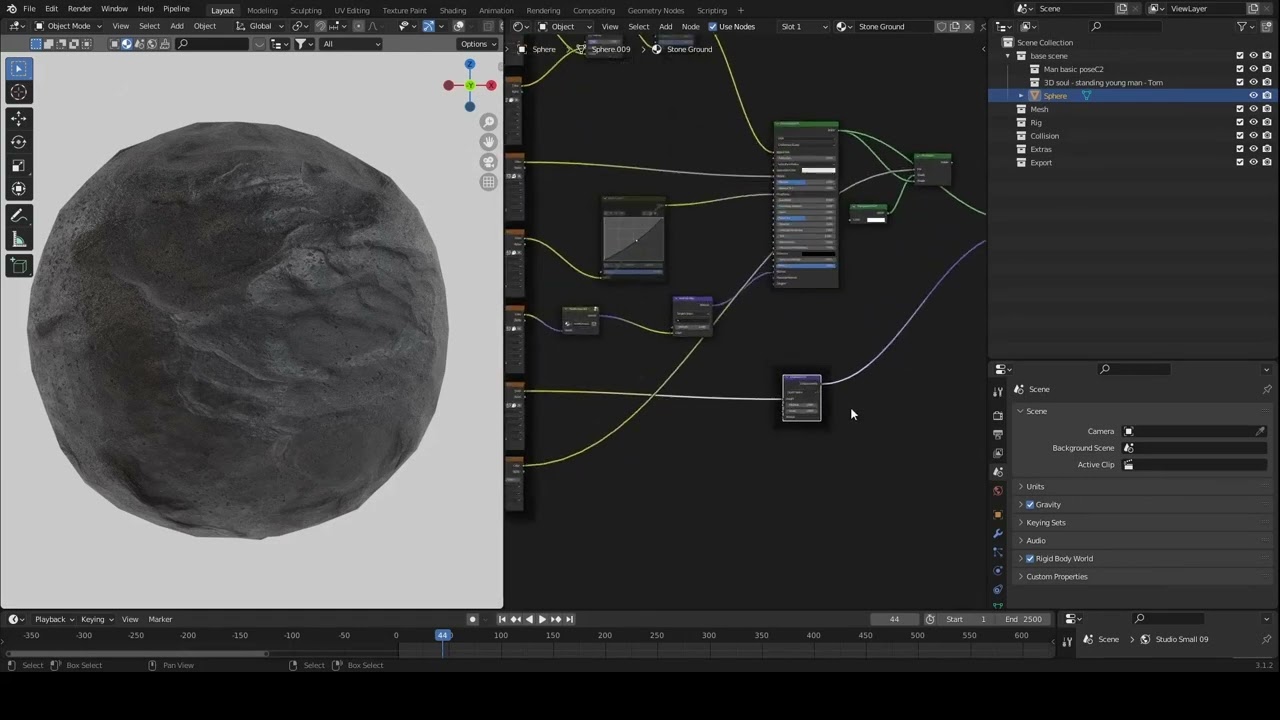Choose the Measure ruler tool
This screenshot has height=720, width=1280.
pos(18,240)
